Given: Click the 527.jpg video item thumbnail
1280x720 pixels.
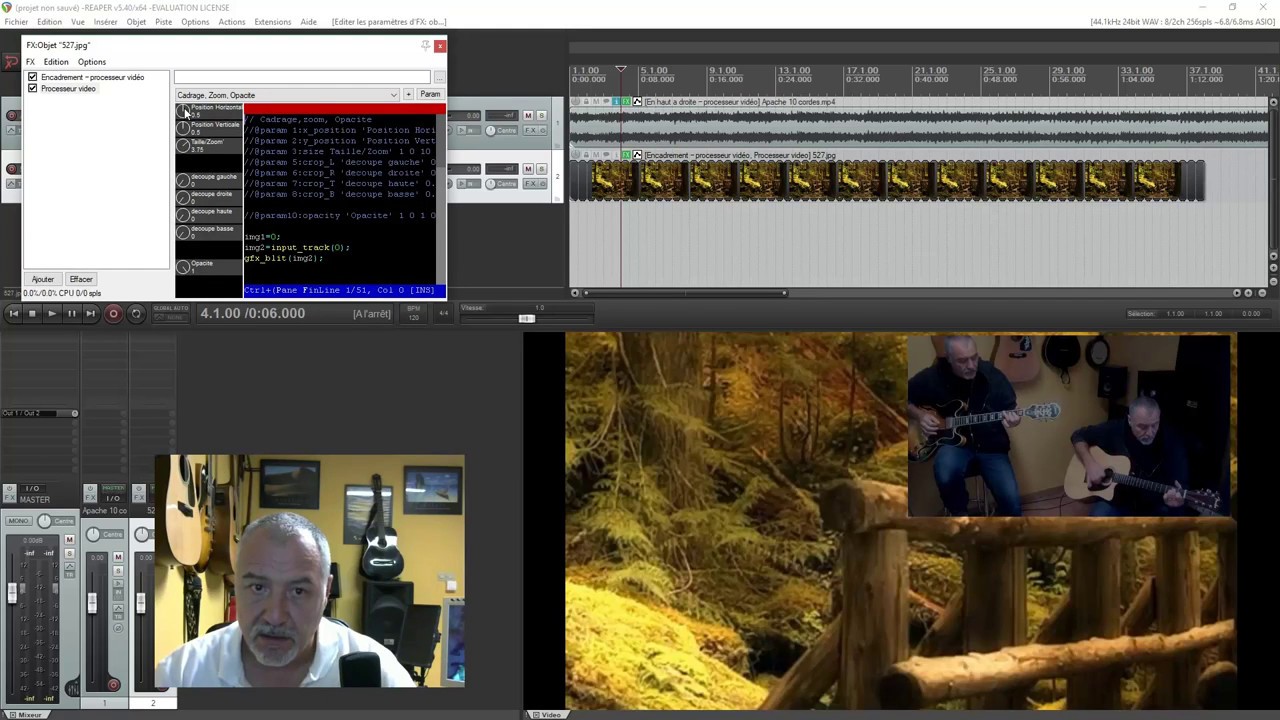Looking at the screenshot, I should click(x=887, y=181).
